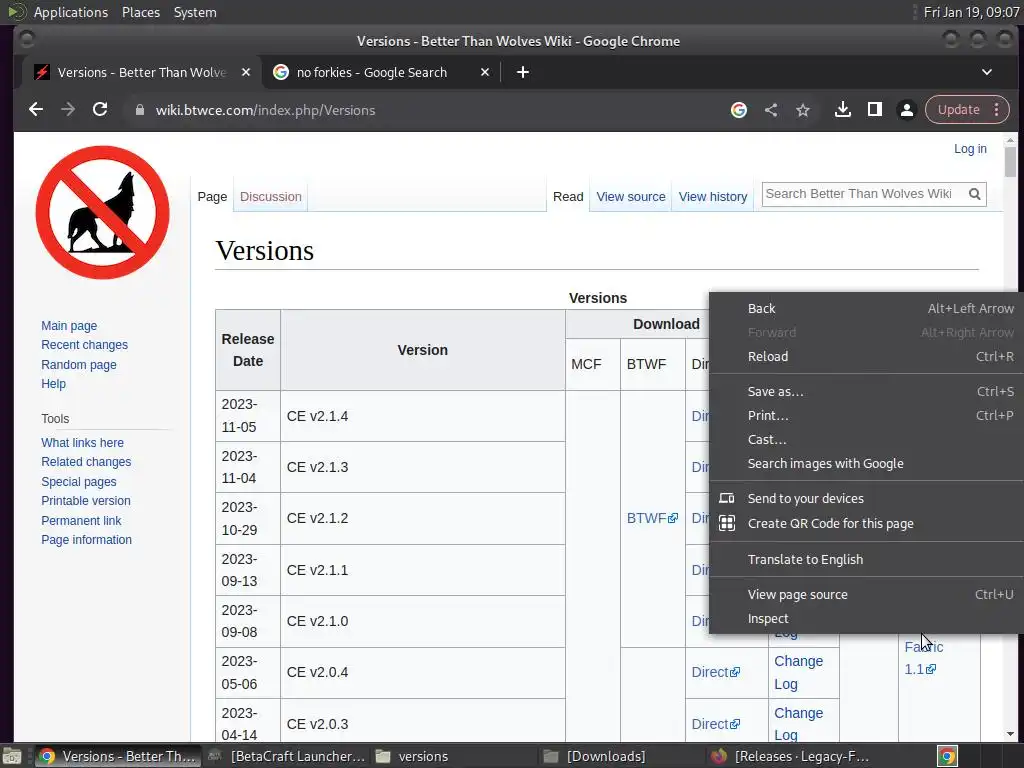Open Chrome downloads icon
This screenshot has width=1024, height=768.
[x=842, y=110]
